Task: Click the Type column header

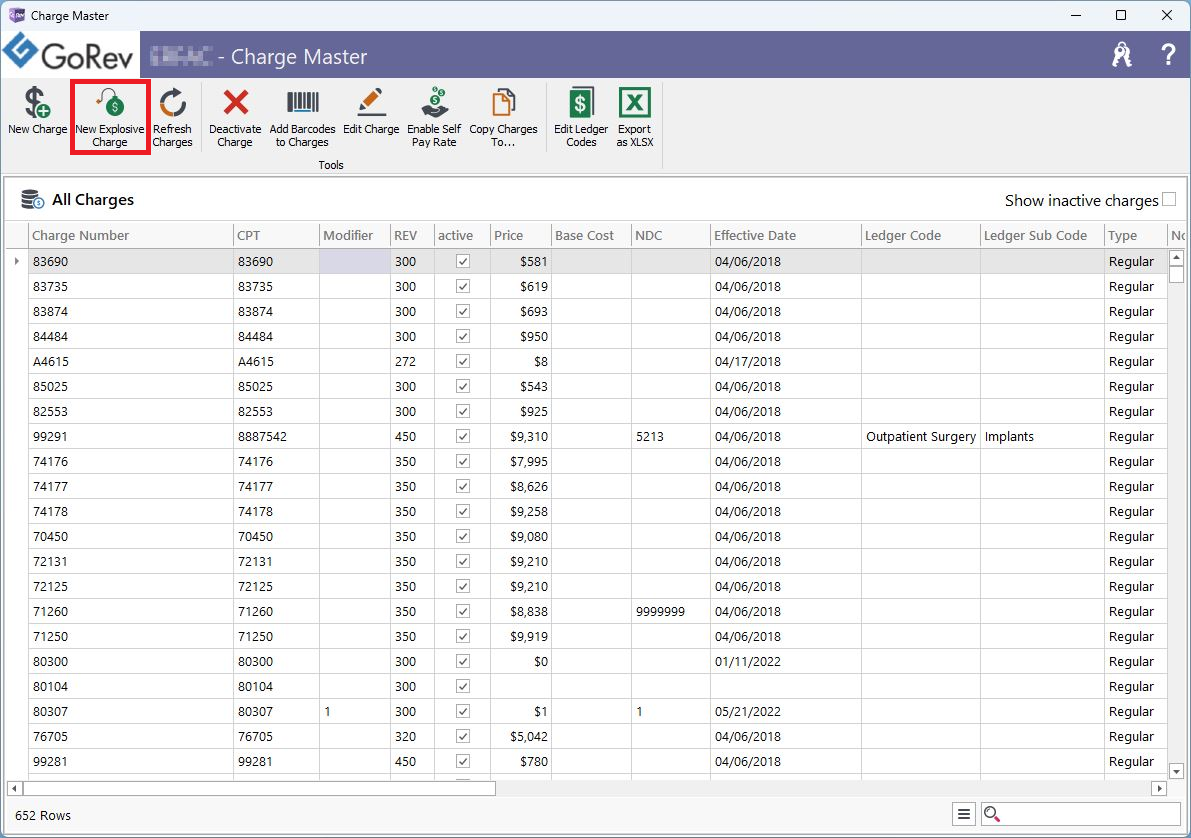Action: 1136,236
